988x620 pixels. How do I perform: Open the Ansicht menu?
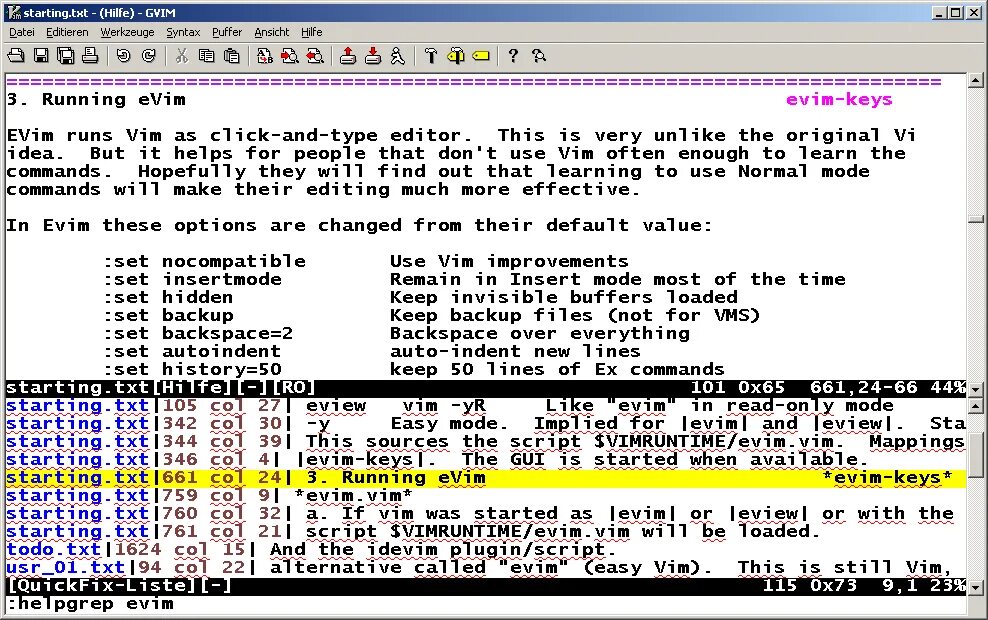pyautogui.click(x=272, y=32)
